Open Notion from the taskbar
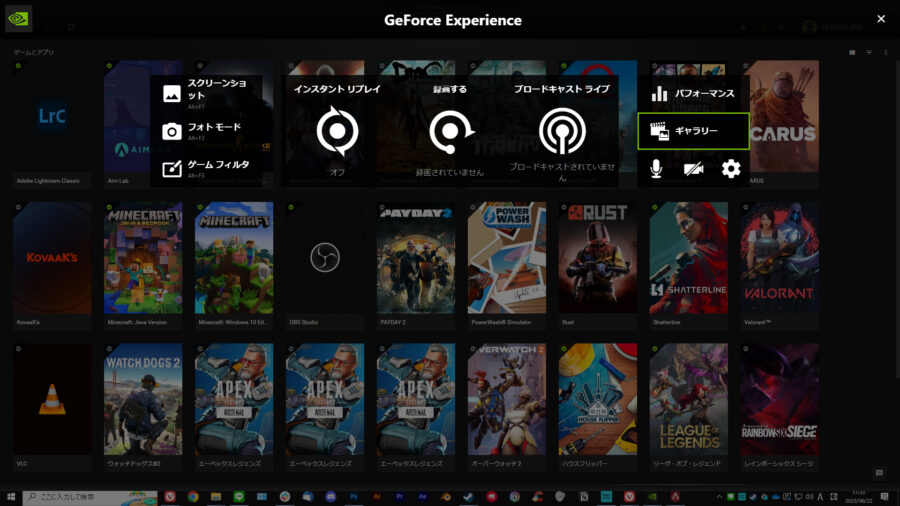This screenshot has height=506, width=900. point(584,497)
